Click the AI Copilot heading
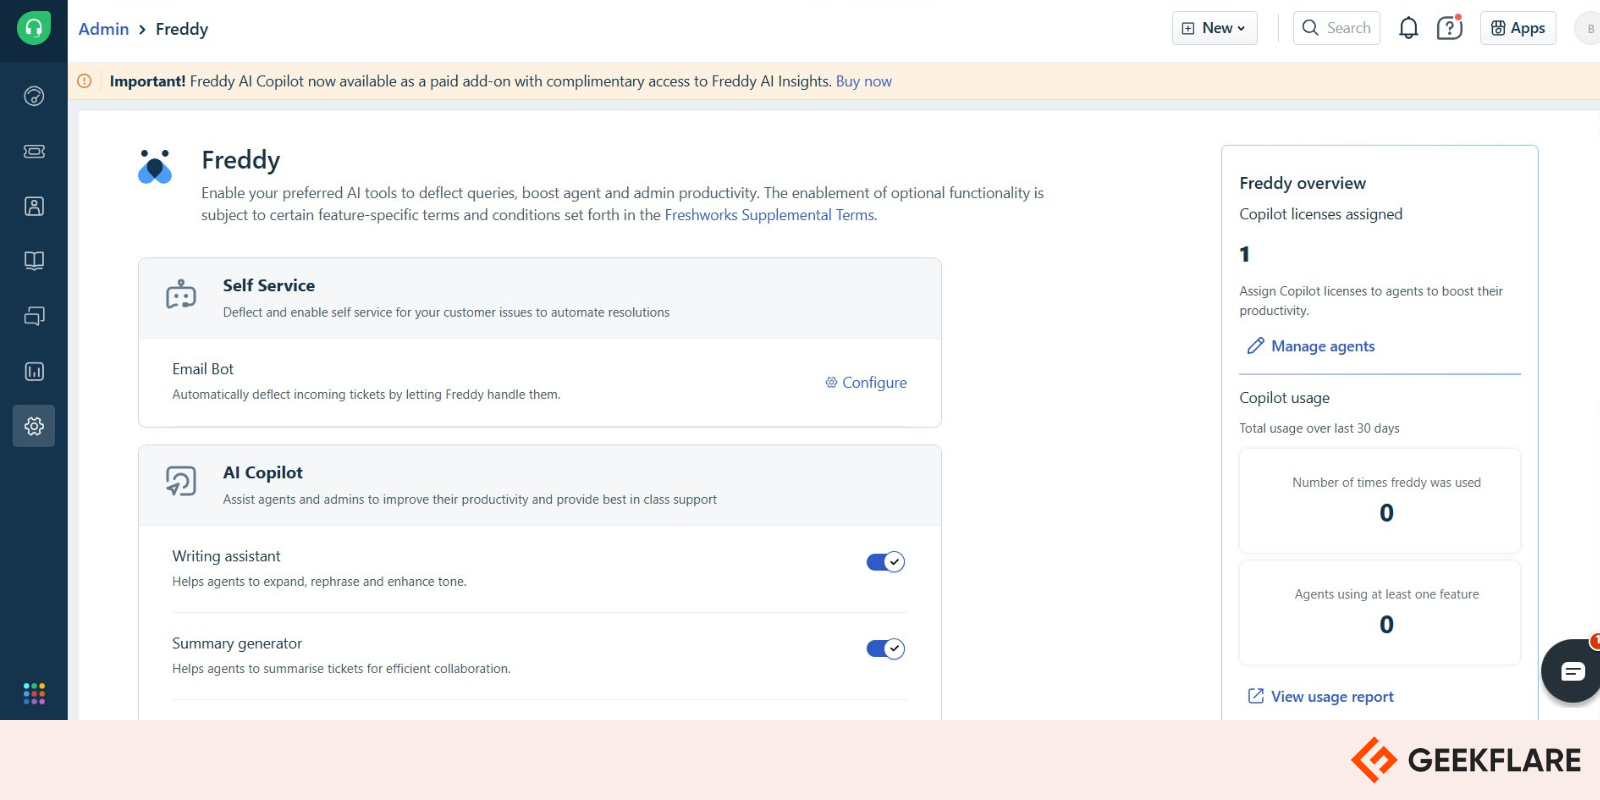The height and width of the screenshot is (800, 1600). 263,473
